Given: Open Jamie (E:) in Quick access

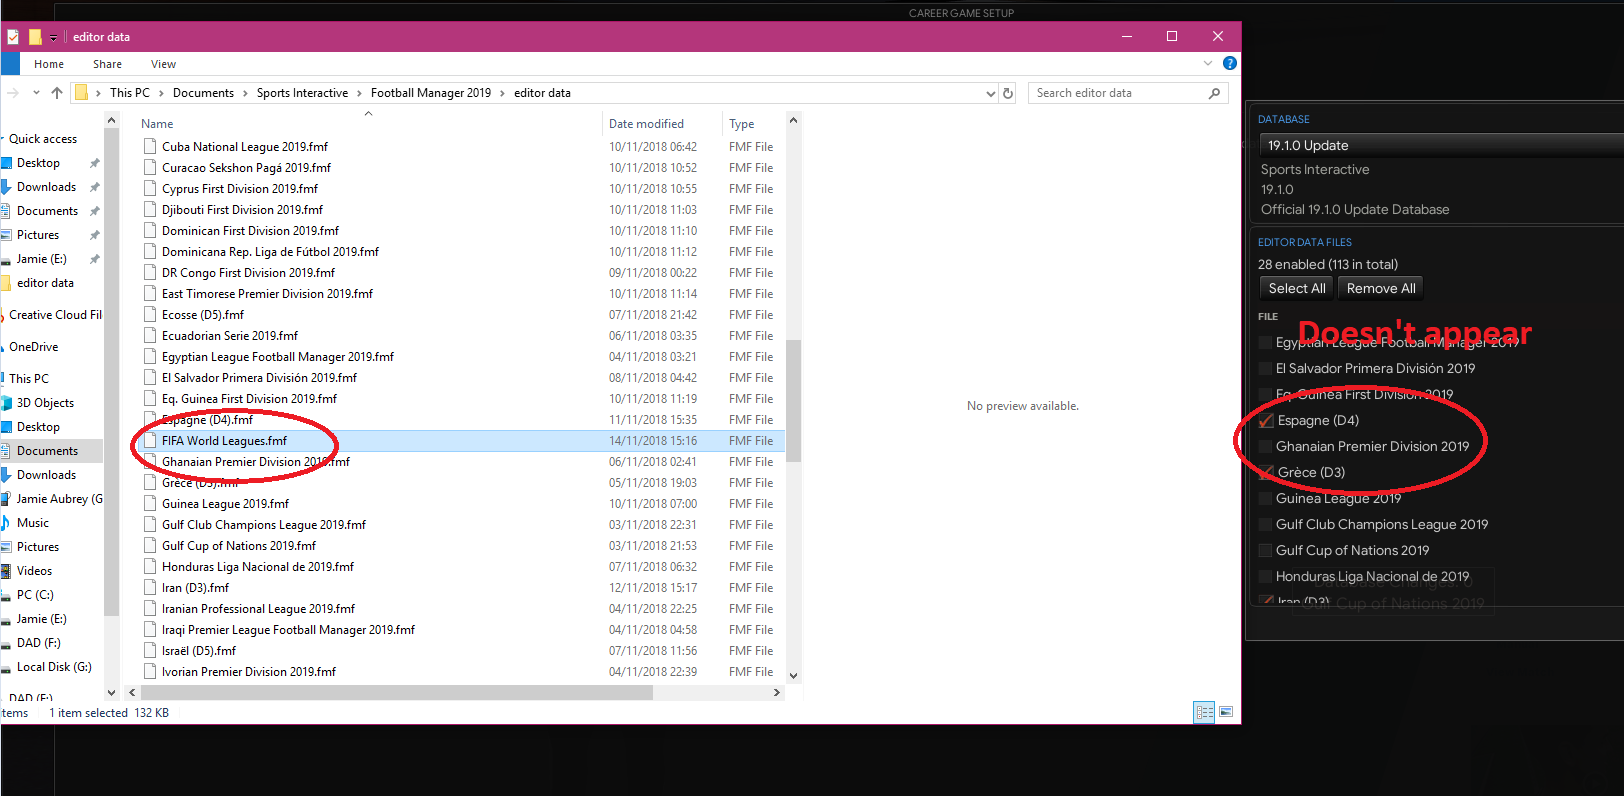Looking at the screenshot, I should click(41, 259).
